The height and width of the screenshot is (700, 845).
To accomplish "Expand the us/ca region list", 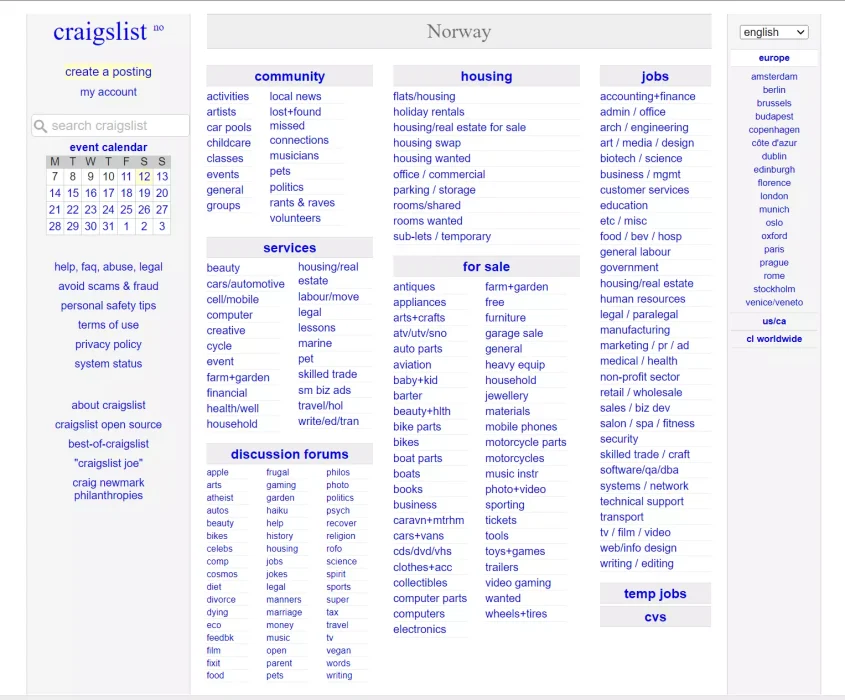I will (x=774, y=321).
